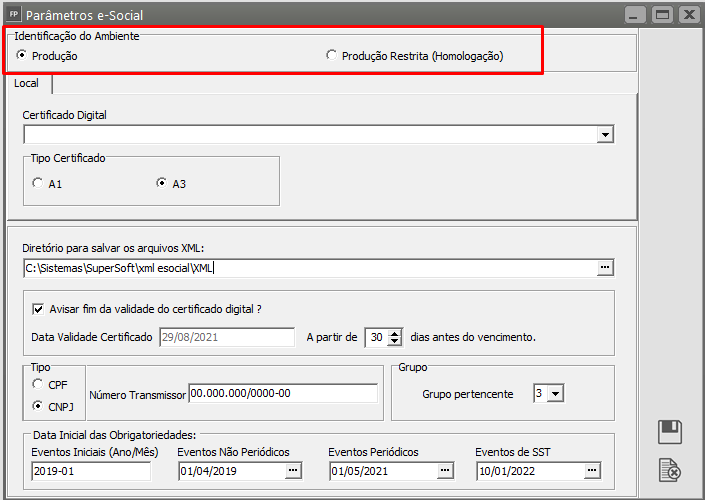
Task: Click the FP application icon in title bar
Action: [x=13, y=14]
